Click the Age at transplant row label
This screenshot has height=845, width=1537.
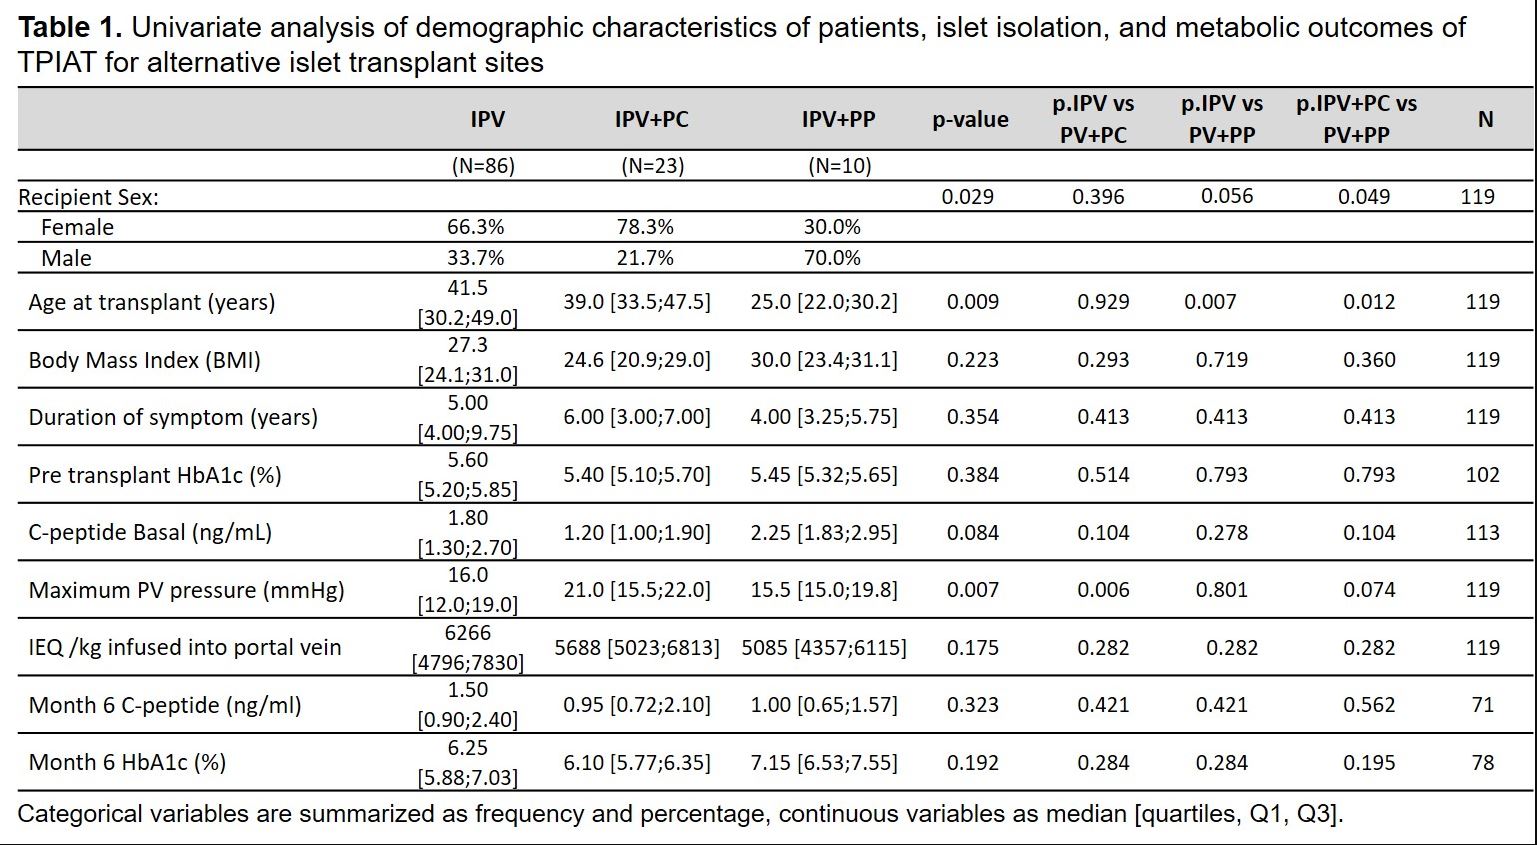tap(151, 302)
